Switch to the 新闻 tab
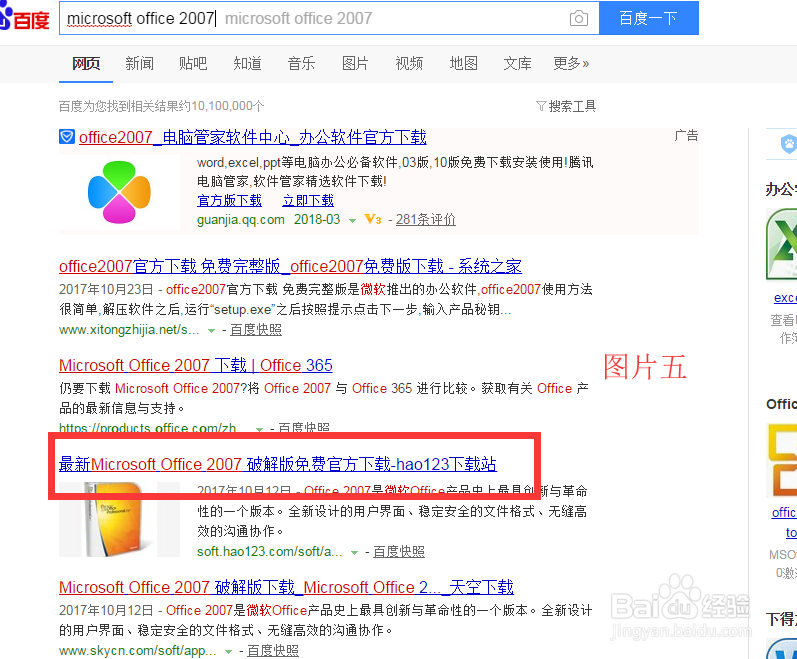This screenshot has width=797, height=659. click(x=139, y=64)
